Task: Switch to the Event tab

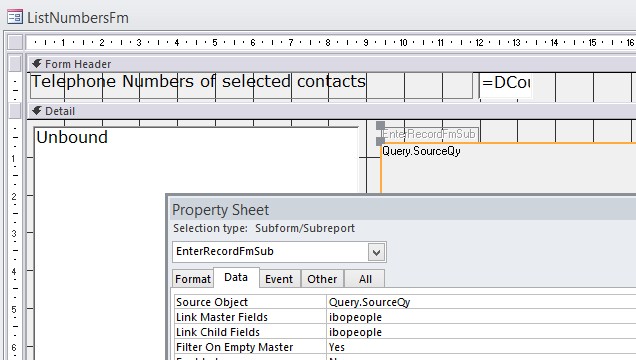Action: pos(279,279)
